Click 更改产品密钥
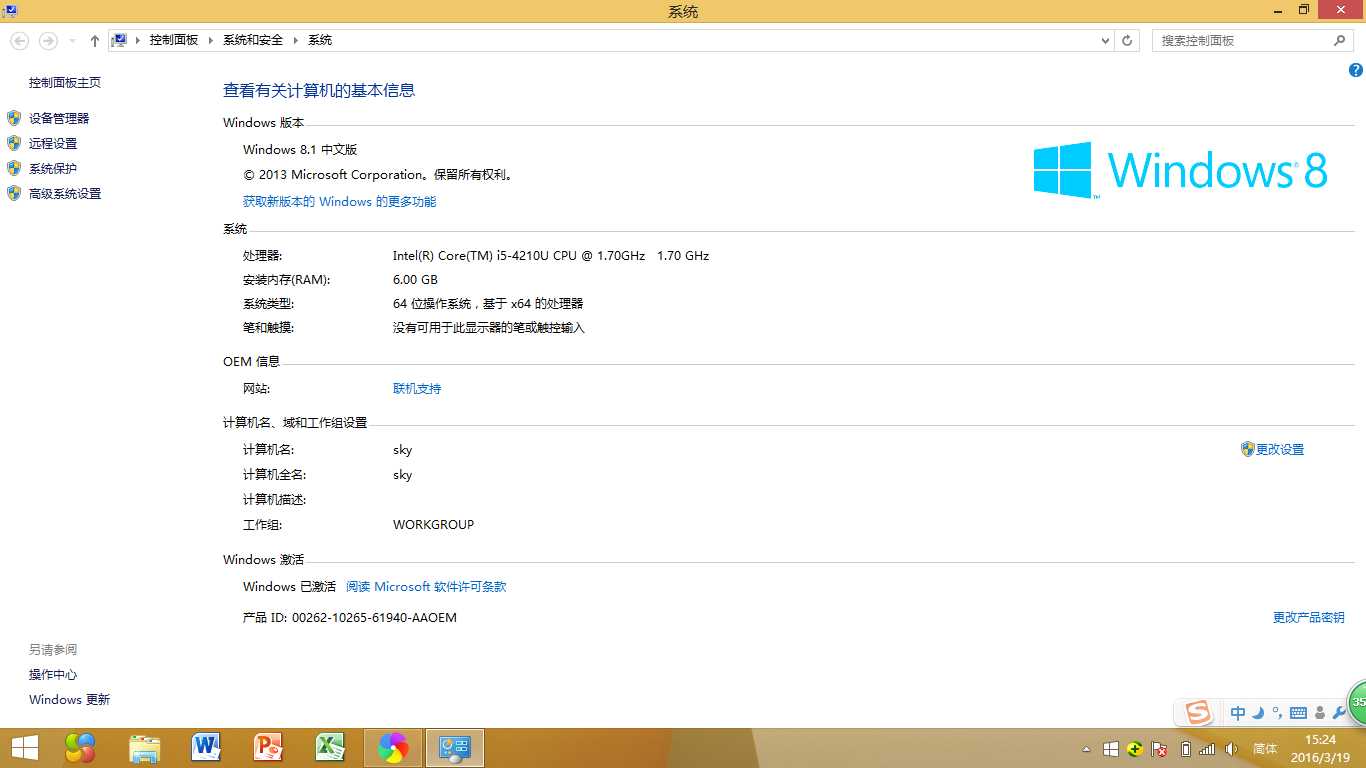The height and width of the screenshot is (768, 1366). (1308, 618)
